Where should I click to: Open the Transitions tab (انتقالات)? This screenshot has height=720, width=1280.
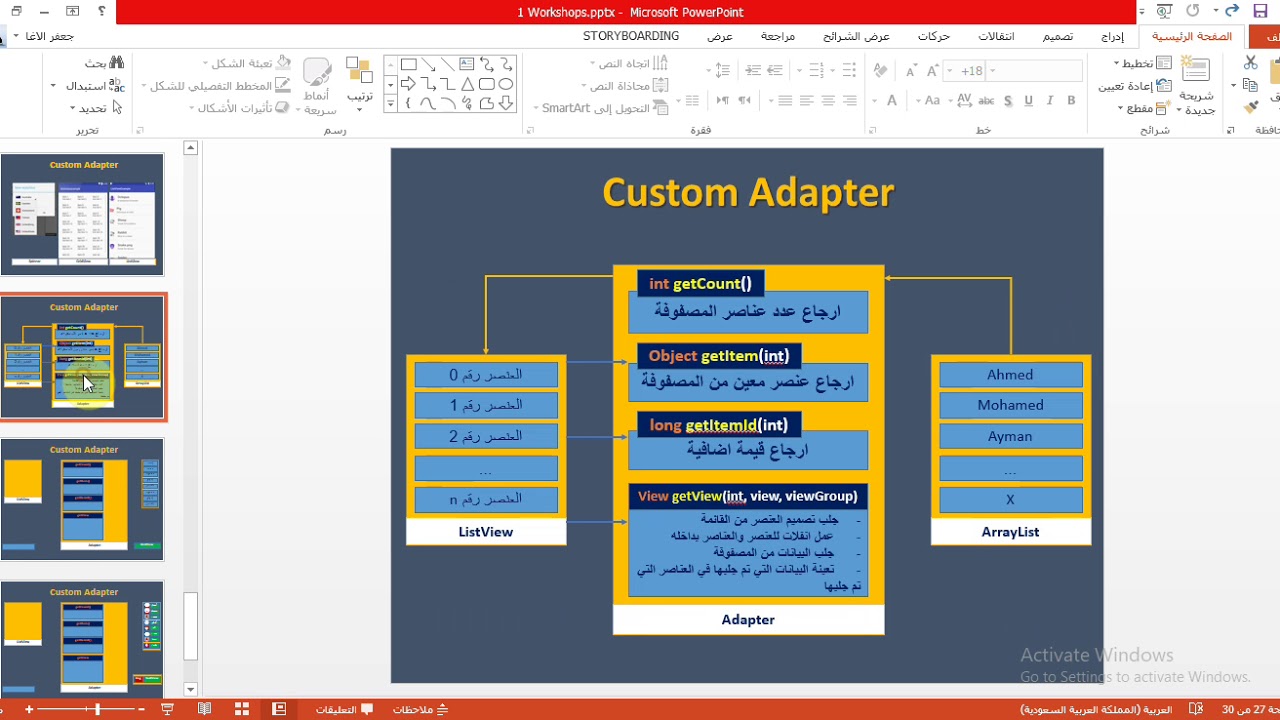click(x=996, y=36)
